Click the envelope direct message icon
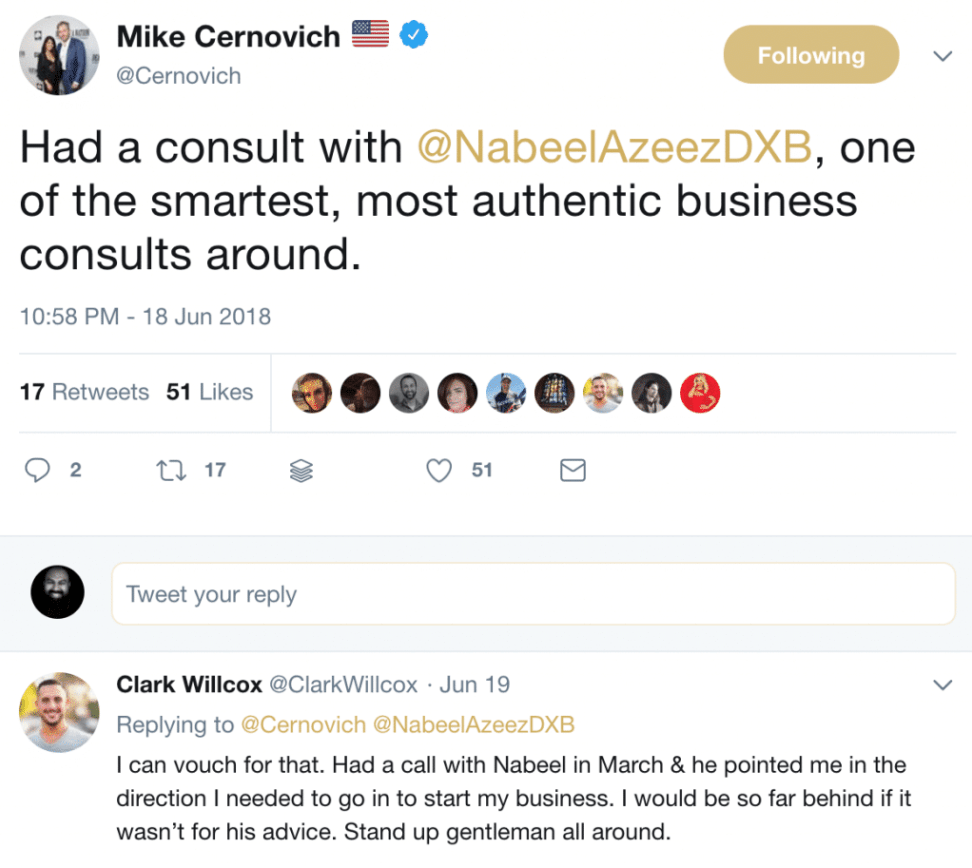972x868 pixels. (572, 470)
